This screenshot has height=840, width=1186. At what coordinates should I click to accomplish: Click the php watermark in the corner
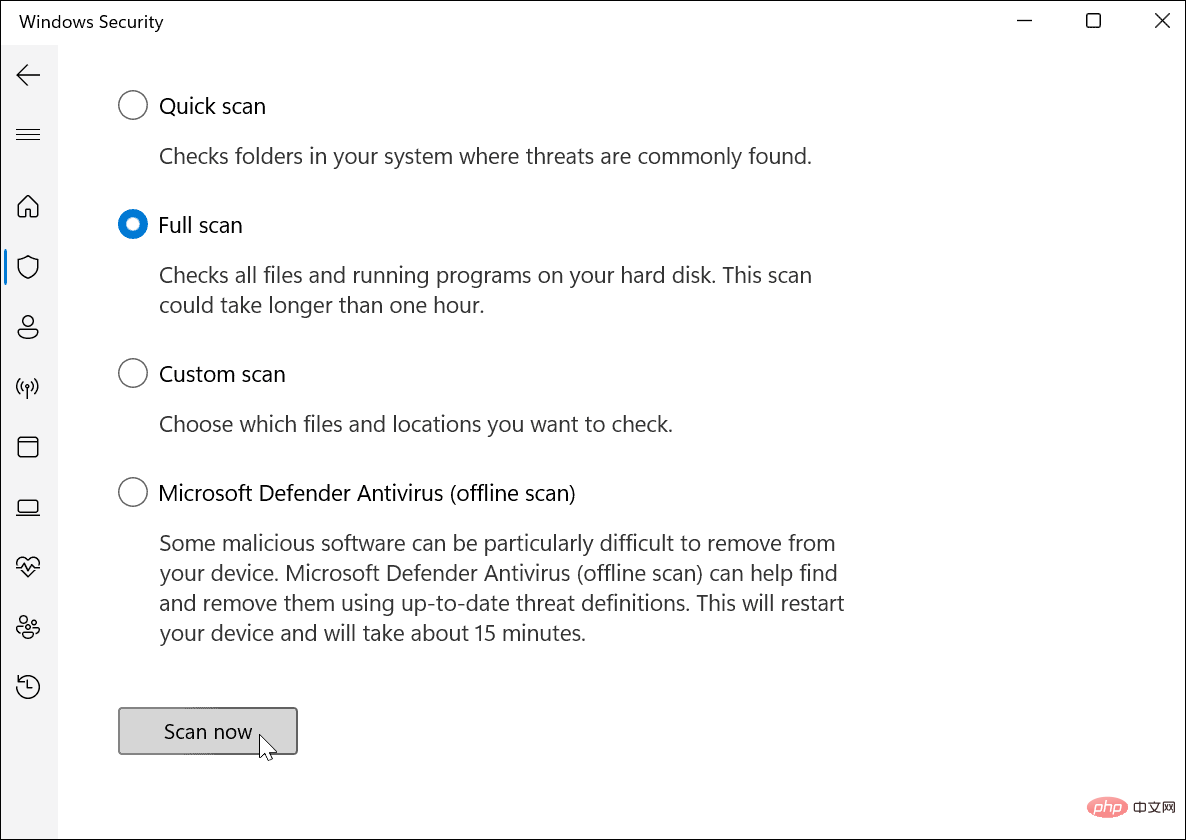pos(1107,807)
